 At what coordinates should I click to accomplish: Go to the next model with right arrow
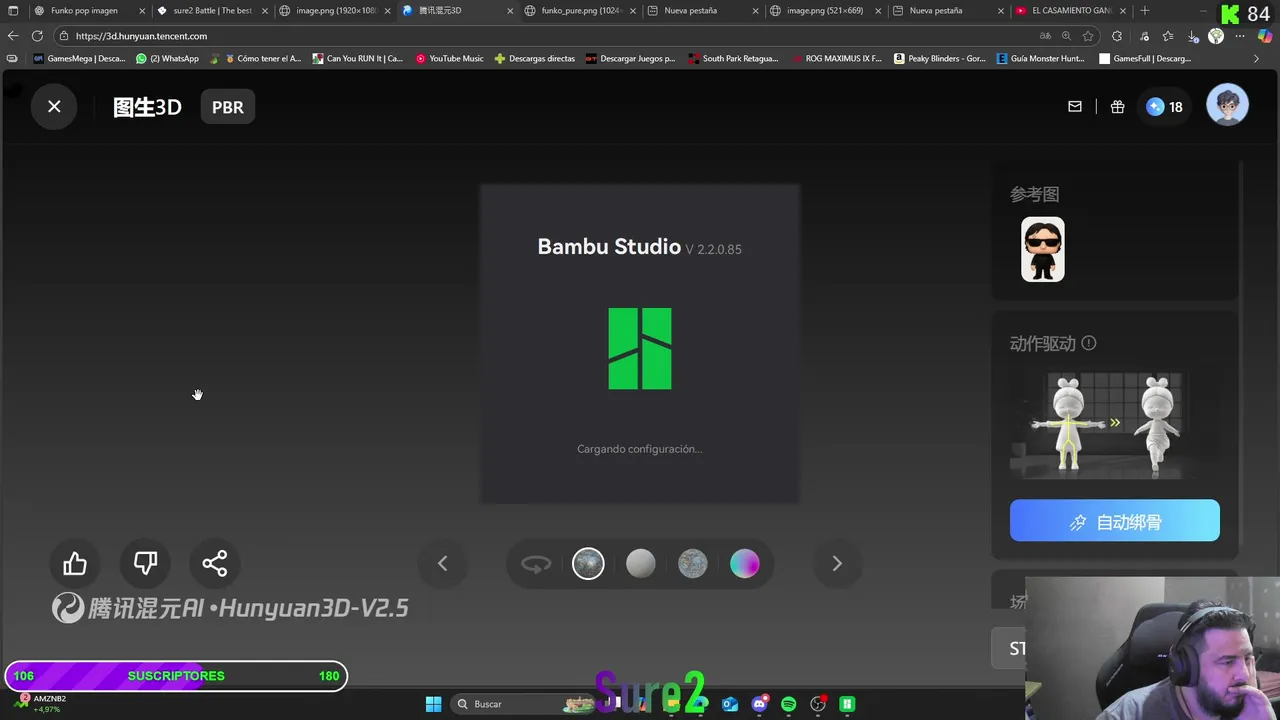coord(837,564)
